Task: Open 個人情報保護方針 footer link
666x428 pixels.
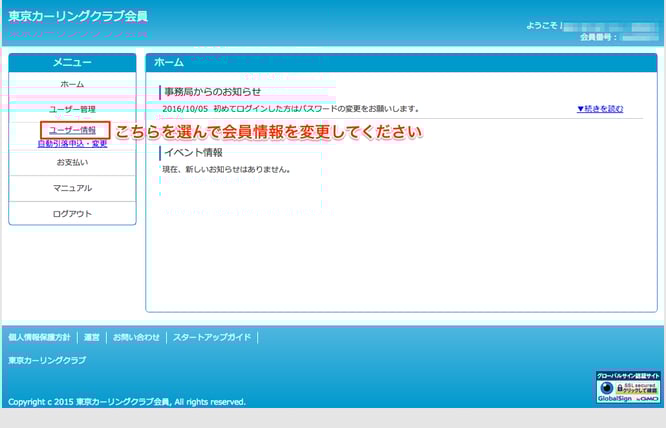Action: pos(39,337)
